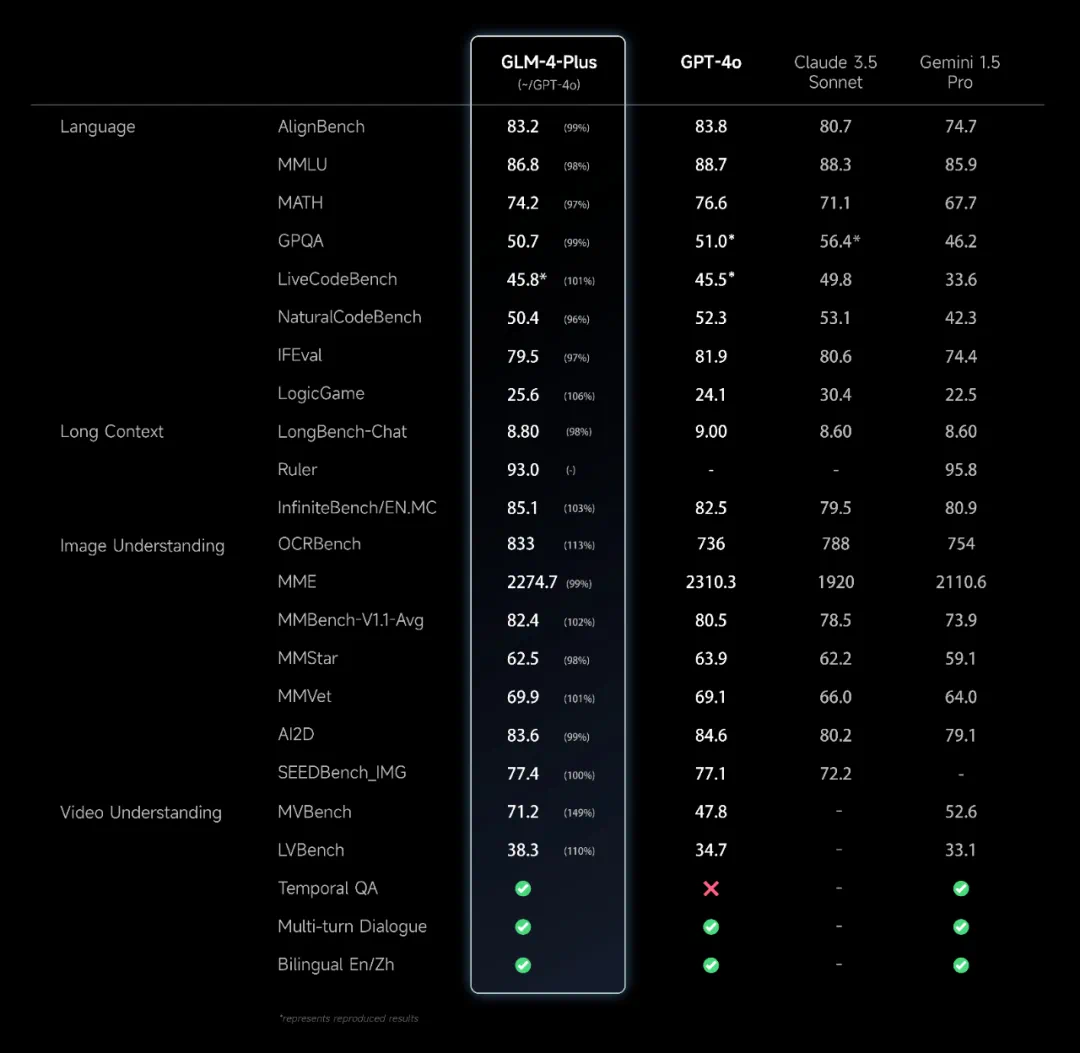The image size is (1080, 1053).
Task: Click the Long Context category label
Action: coord(112,432)
